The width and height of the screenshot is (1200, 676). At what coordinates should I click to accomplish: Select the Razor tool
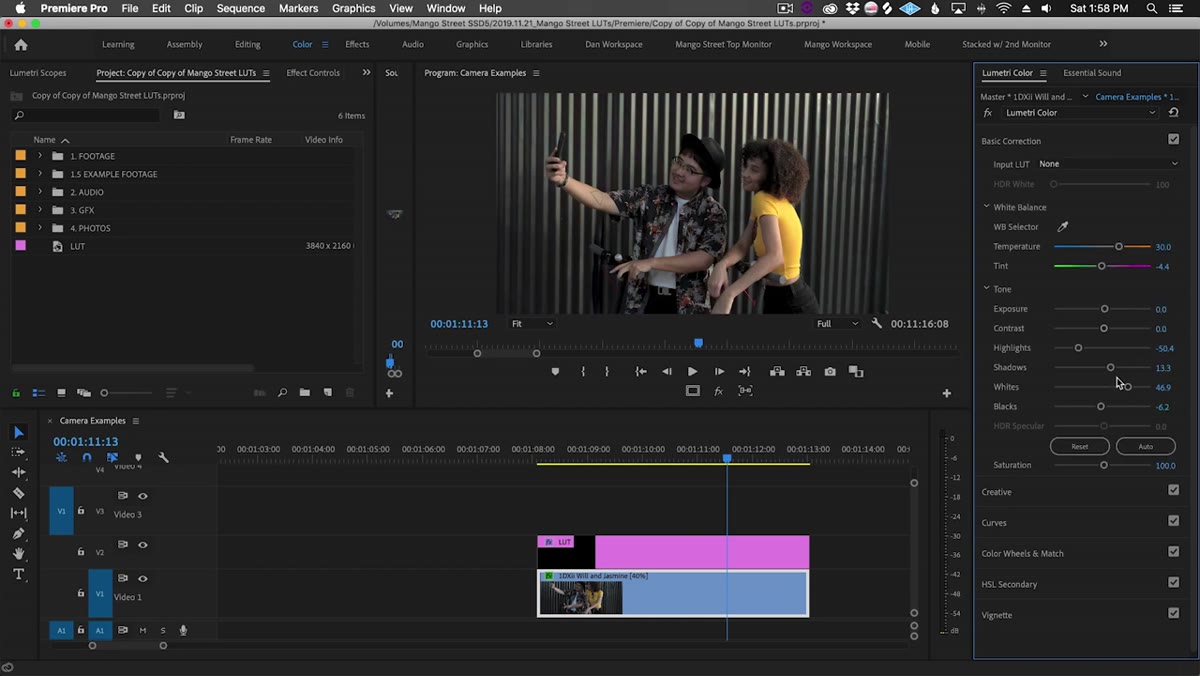(x=18, y=493)
